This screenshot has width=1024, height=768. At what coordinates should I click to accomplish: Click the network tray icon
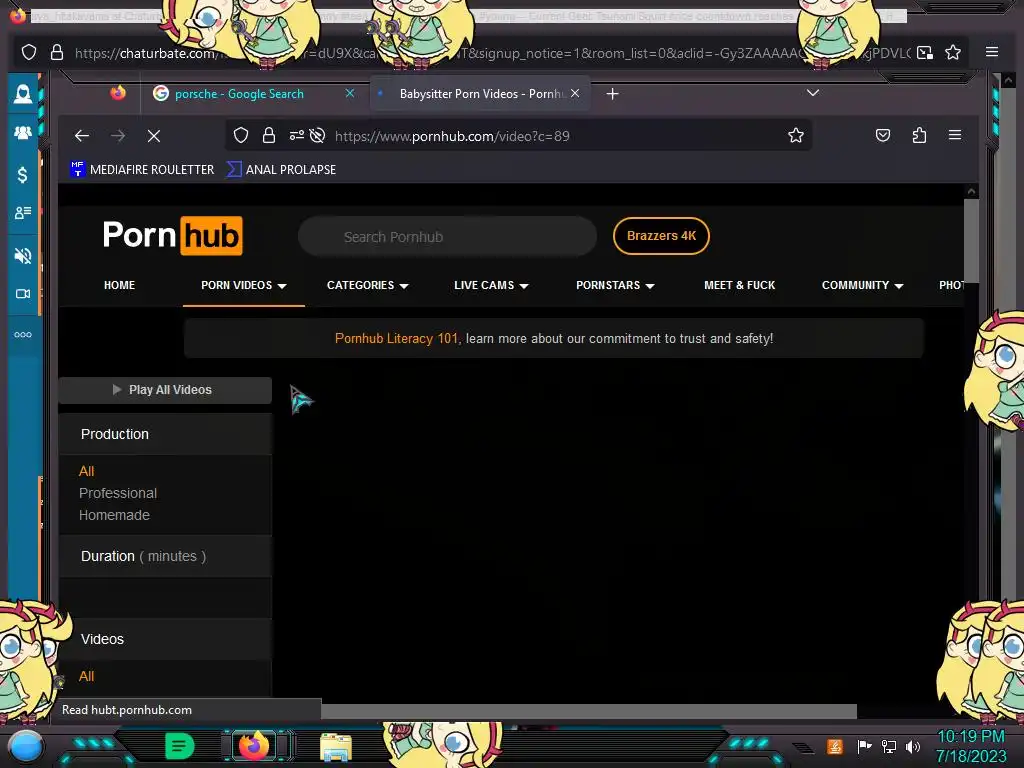point(889,746)
